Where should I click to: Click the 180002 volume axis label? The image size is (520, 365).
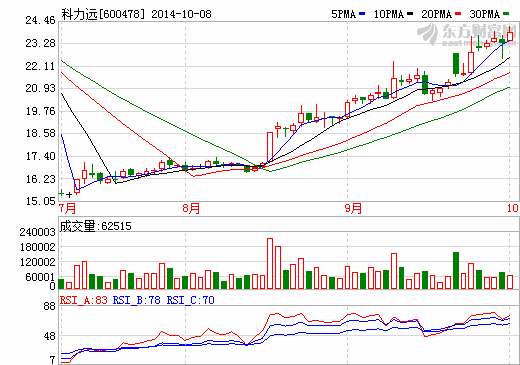click(x=37, y=247)
